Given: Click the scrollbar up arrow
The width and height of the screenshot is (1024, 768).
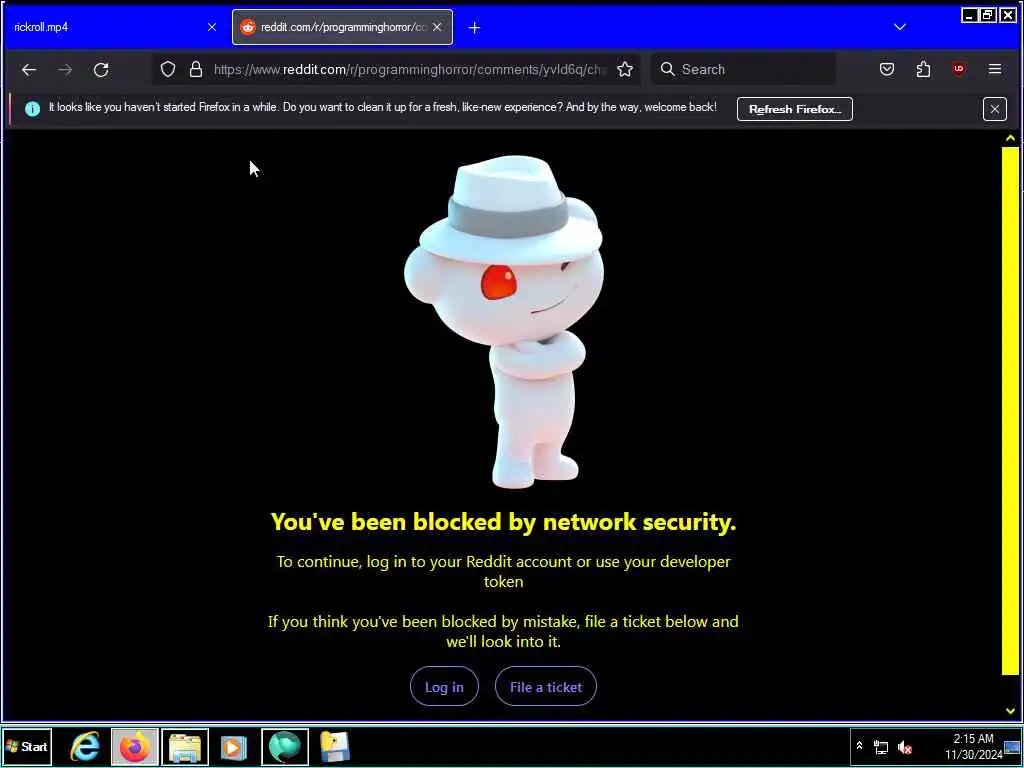Looking at the screenshot, I should pyautogui.click(x=1010, y=138).
